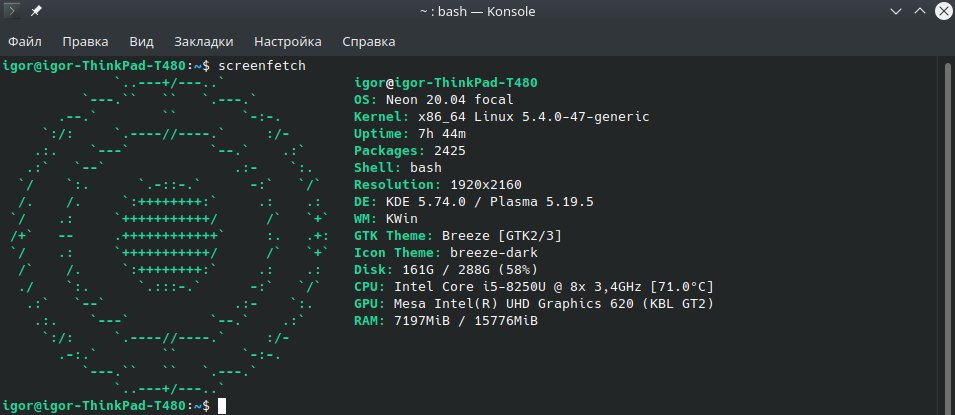This screenshot has width=955, height=415.
Task: Click the 'WM: KWin' line
Action: pyautogui.click(x=386, y=219)
